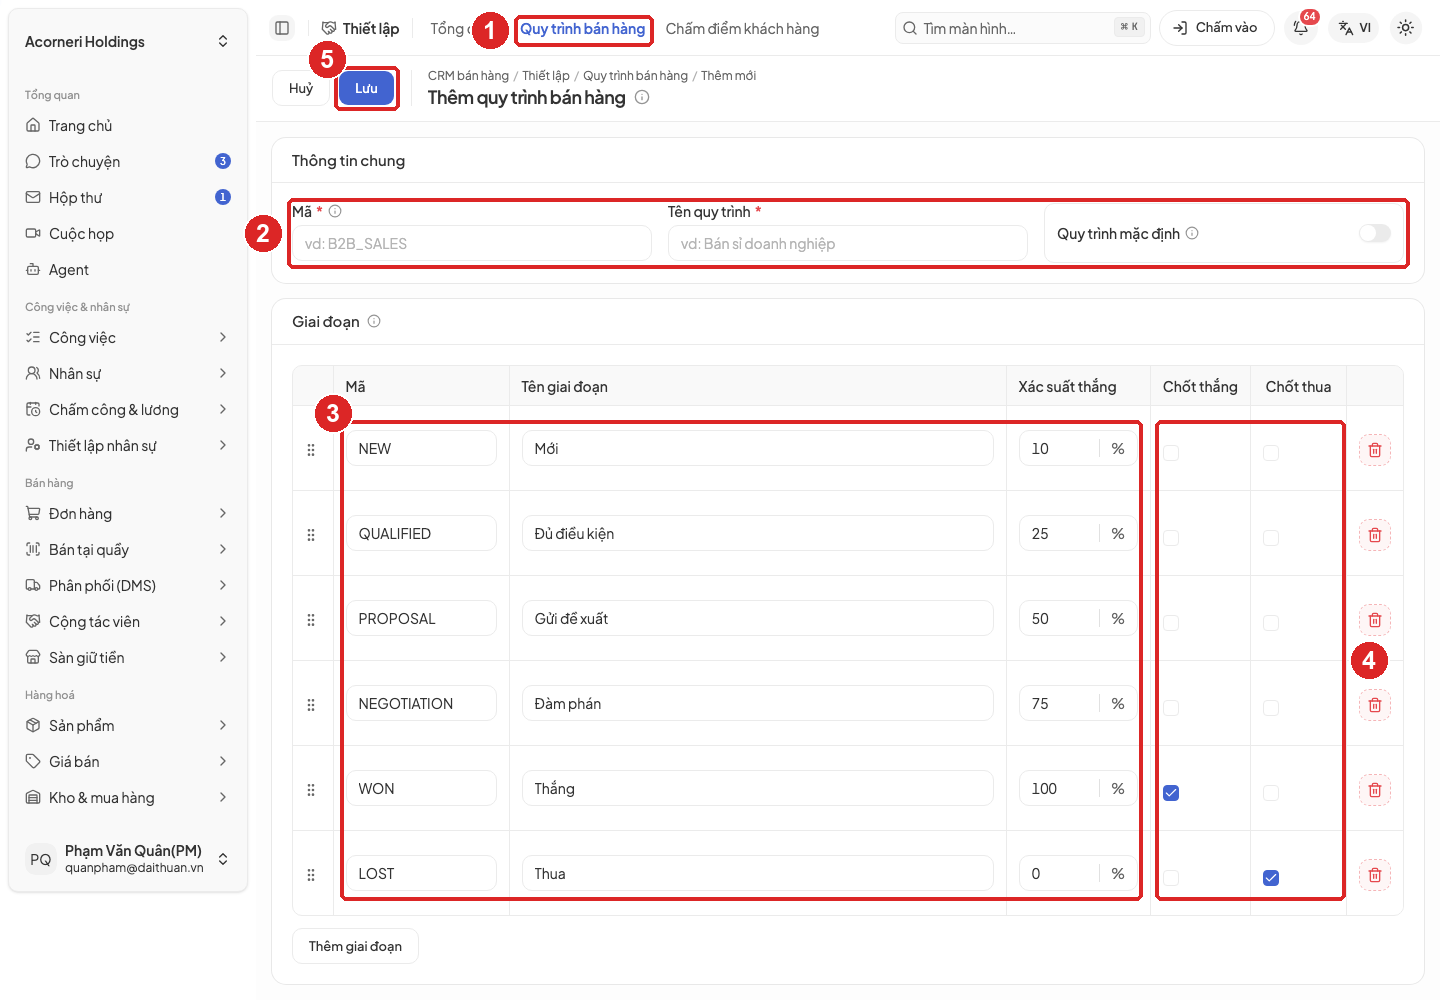Switch to Chấm điểm khách hàng tab
This screenshot has height=1000, width=1440.
742,29
